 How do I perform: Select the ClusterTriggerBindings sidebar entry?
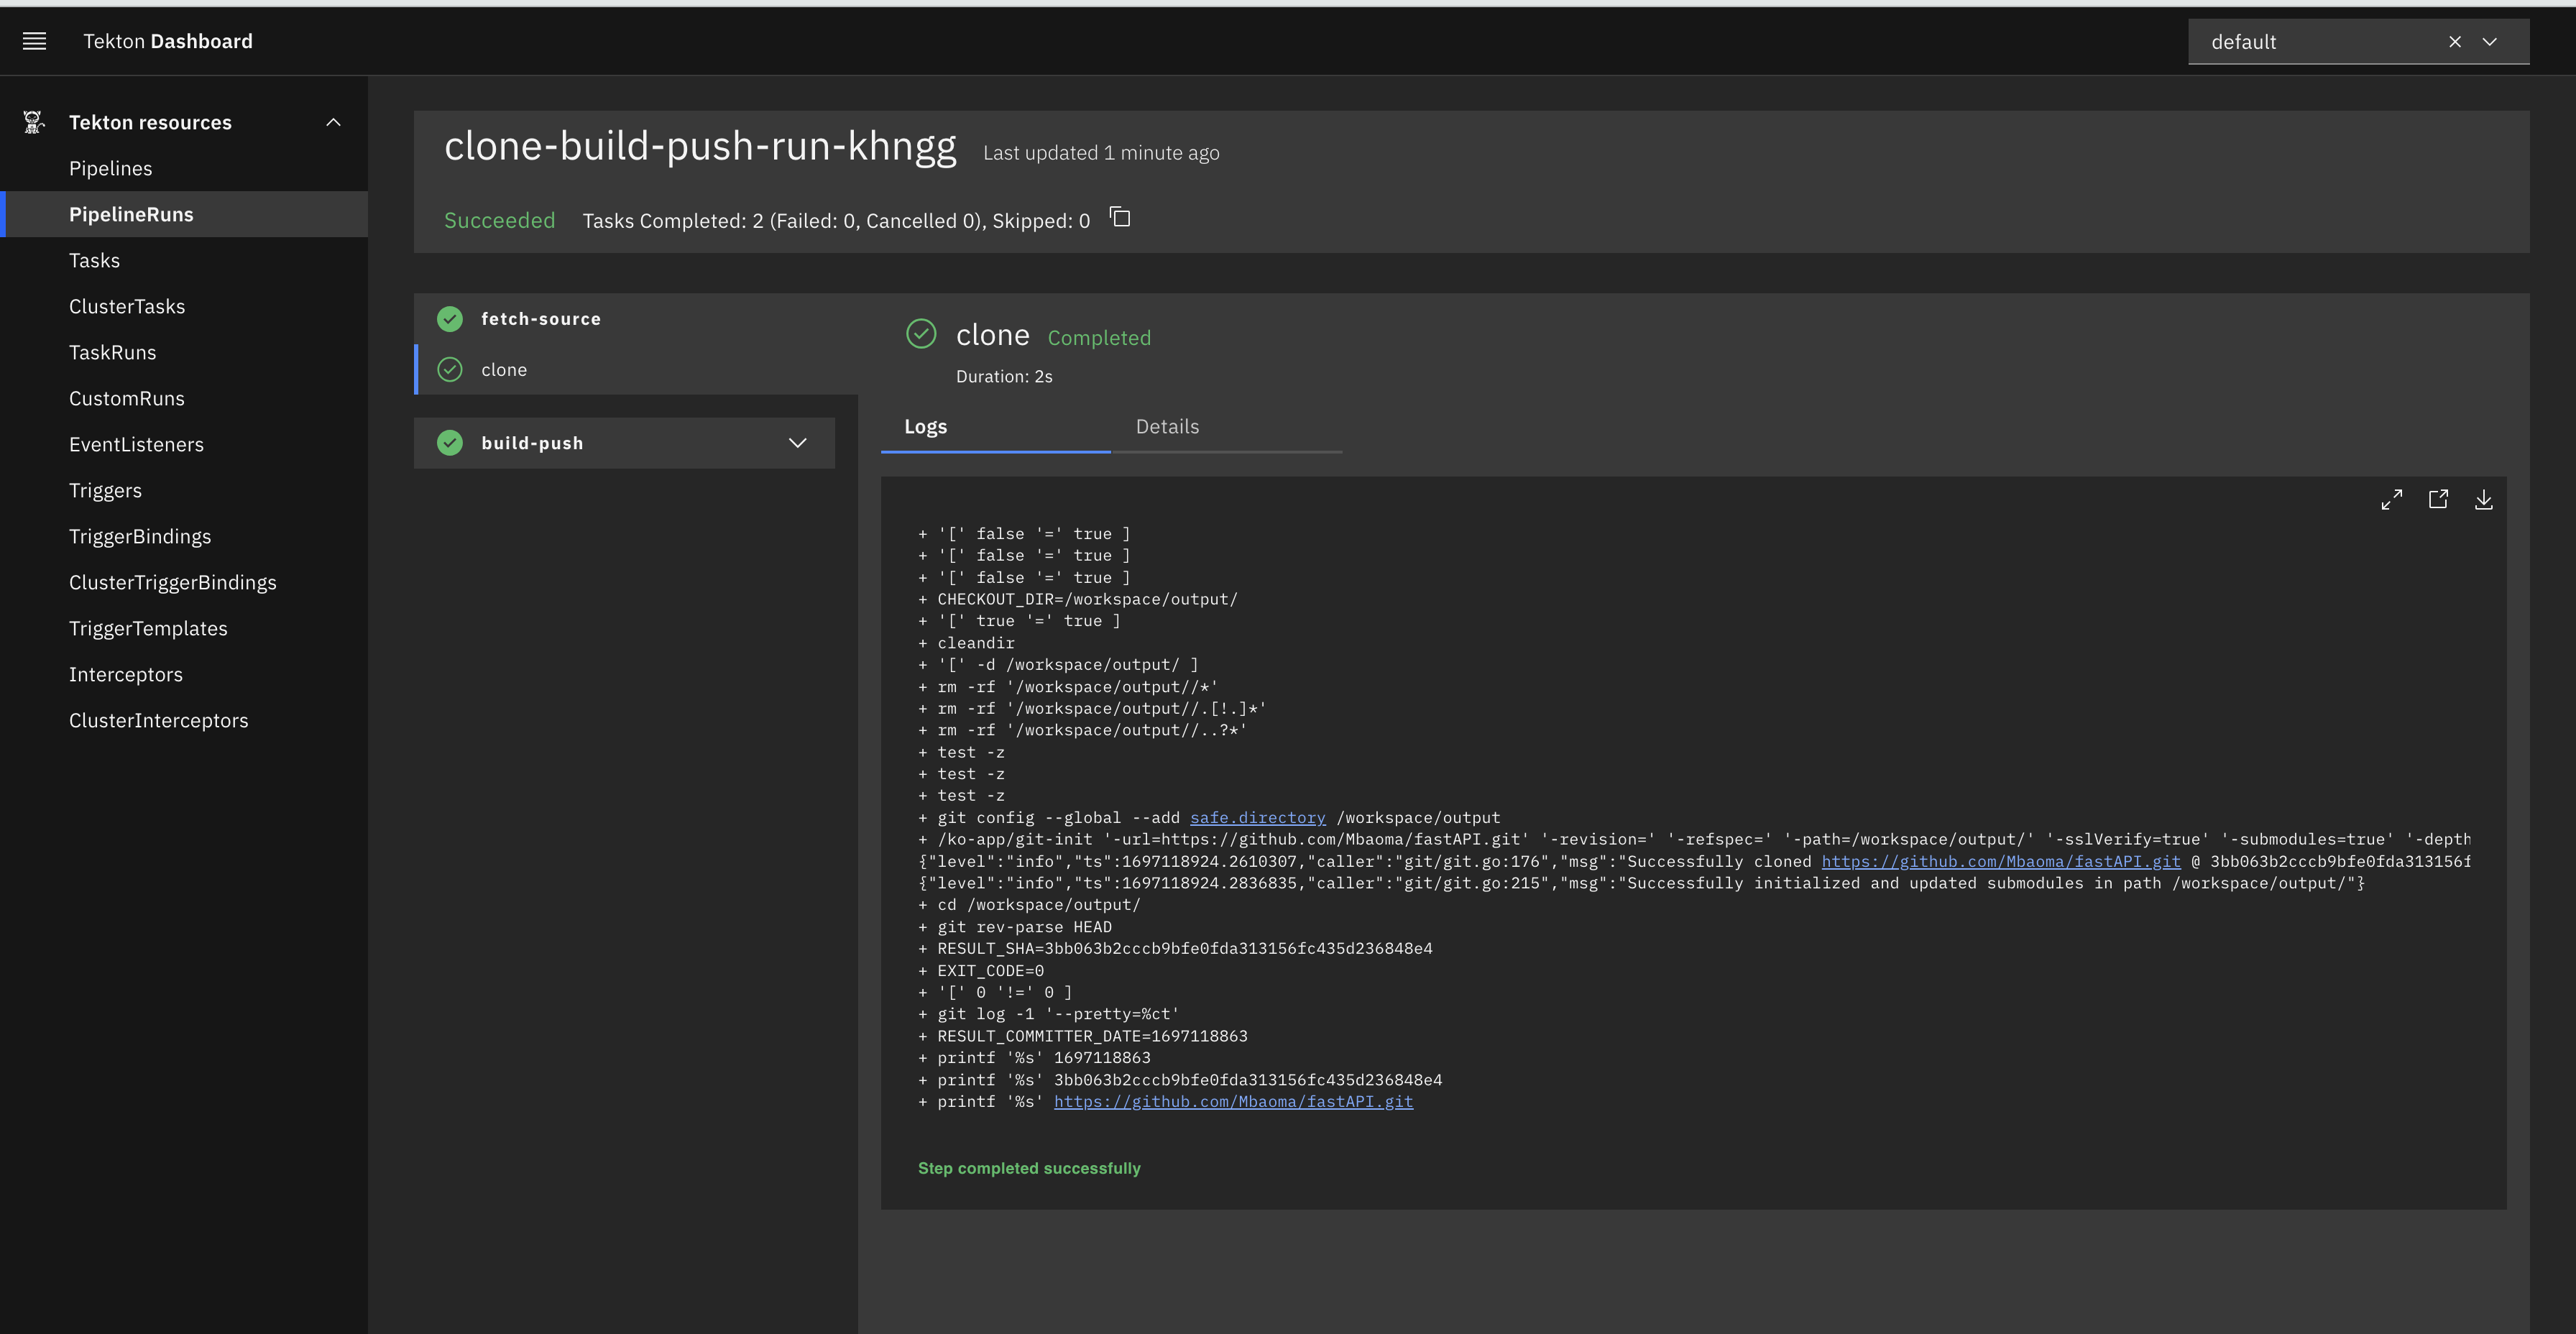[173, 582]
